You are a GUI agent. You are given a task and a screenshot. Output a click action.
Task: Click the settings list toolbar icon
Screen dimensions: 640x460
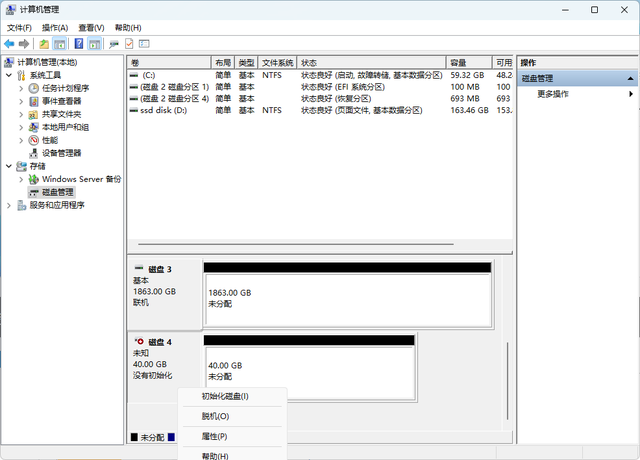tap(144, 44)
